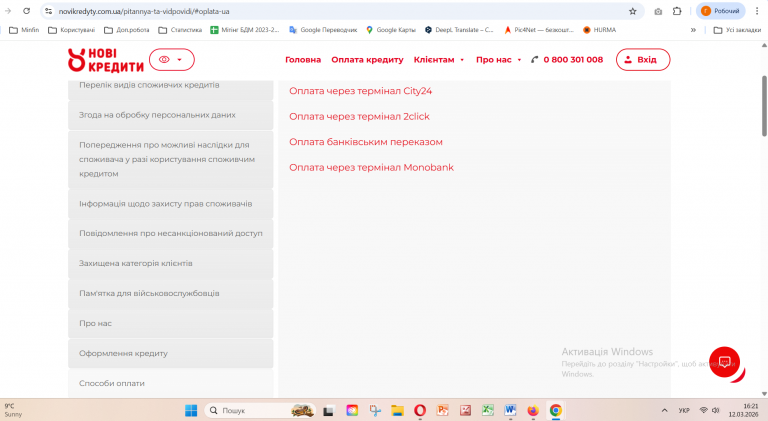768x421 pixels.
Task: Select Про нас sidebar tab
Action: pos(170,323)
